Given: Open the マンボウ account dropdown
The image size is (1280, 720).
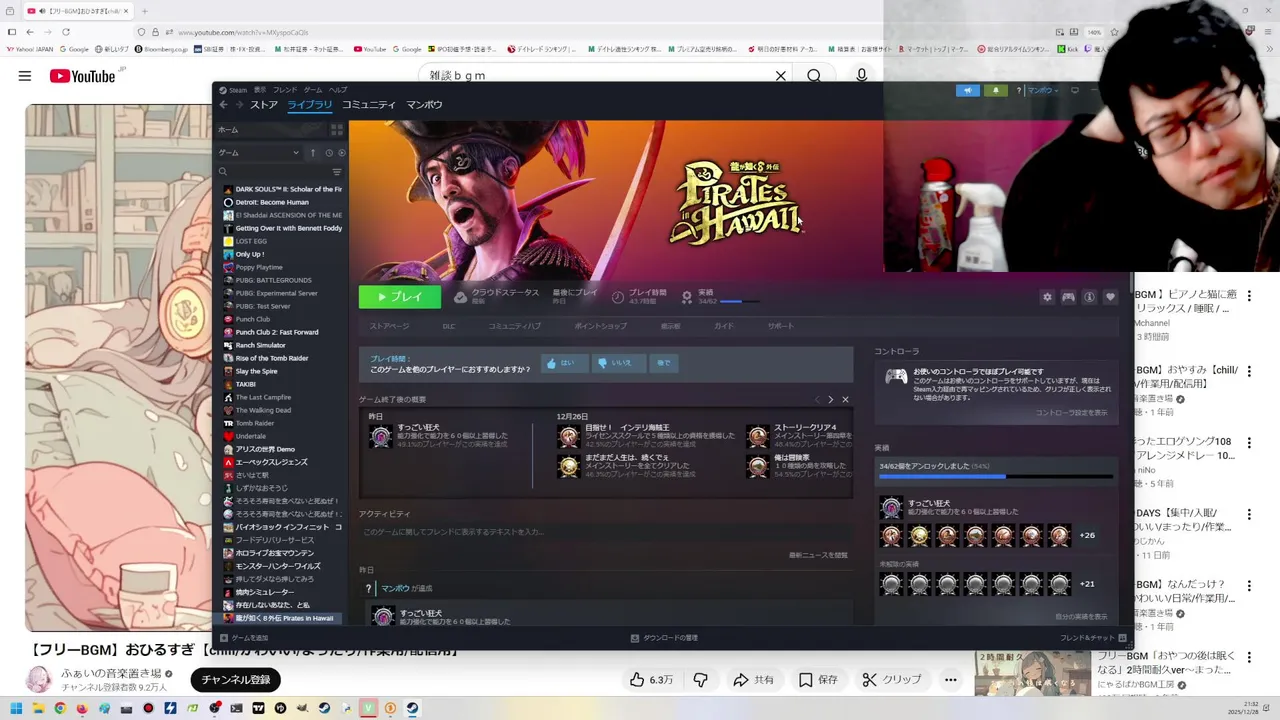Looking at the screenshot, I should [x=1043, y=91].
